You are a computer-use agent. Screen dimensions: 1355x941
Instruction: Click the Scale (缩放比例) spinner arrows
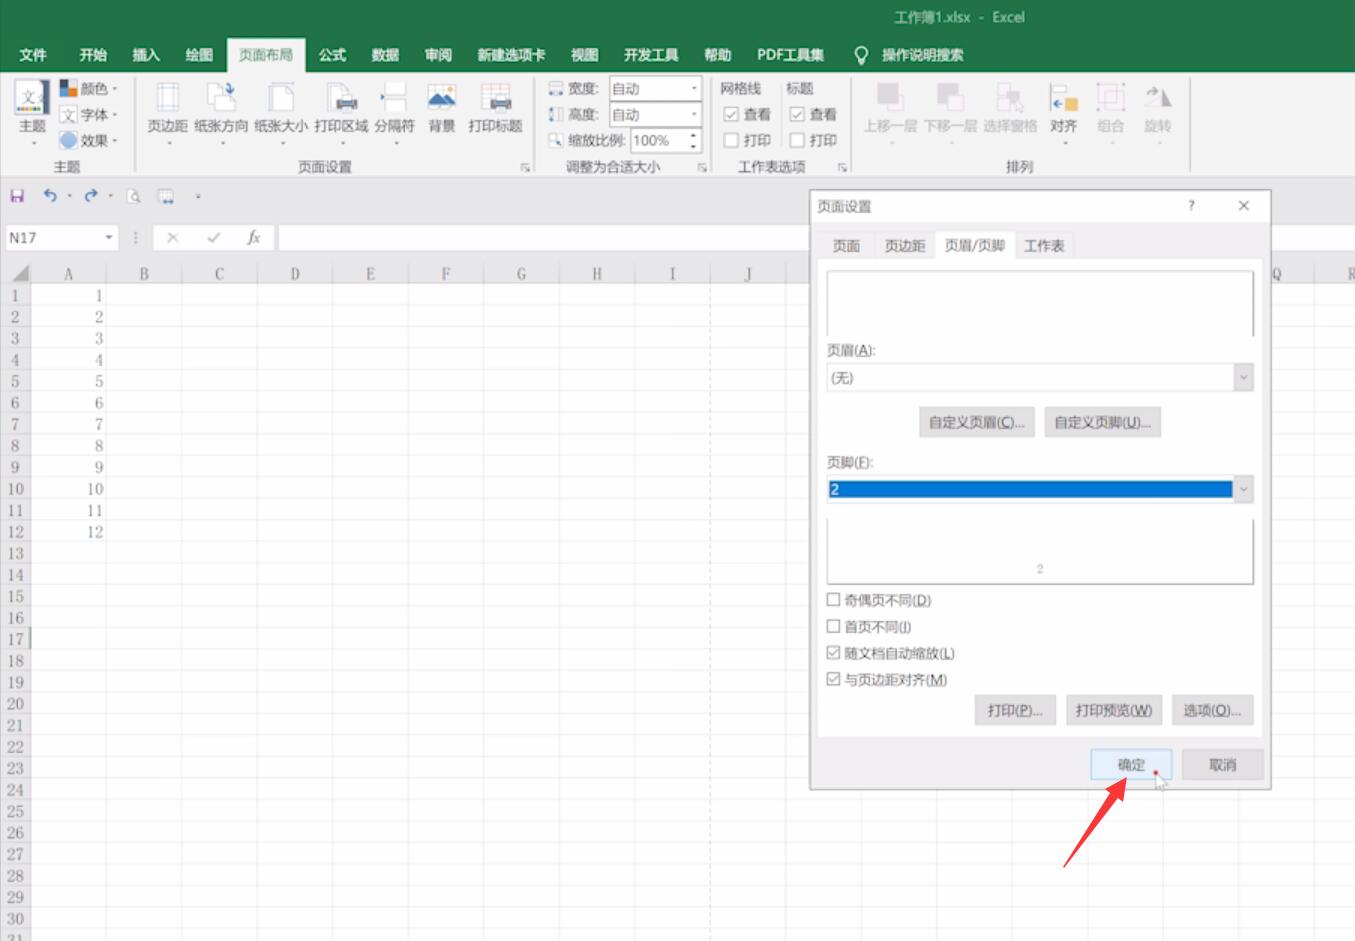(x=693, y=141)
